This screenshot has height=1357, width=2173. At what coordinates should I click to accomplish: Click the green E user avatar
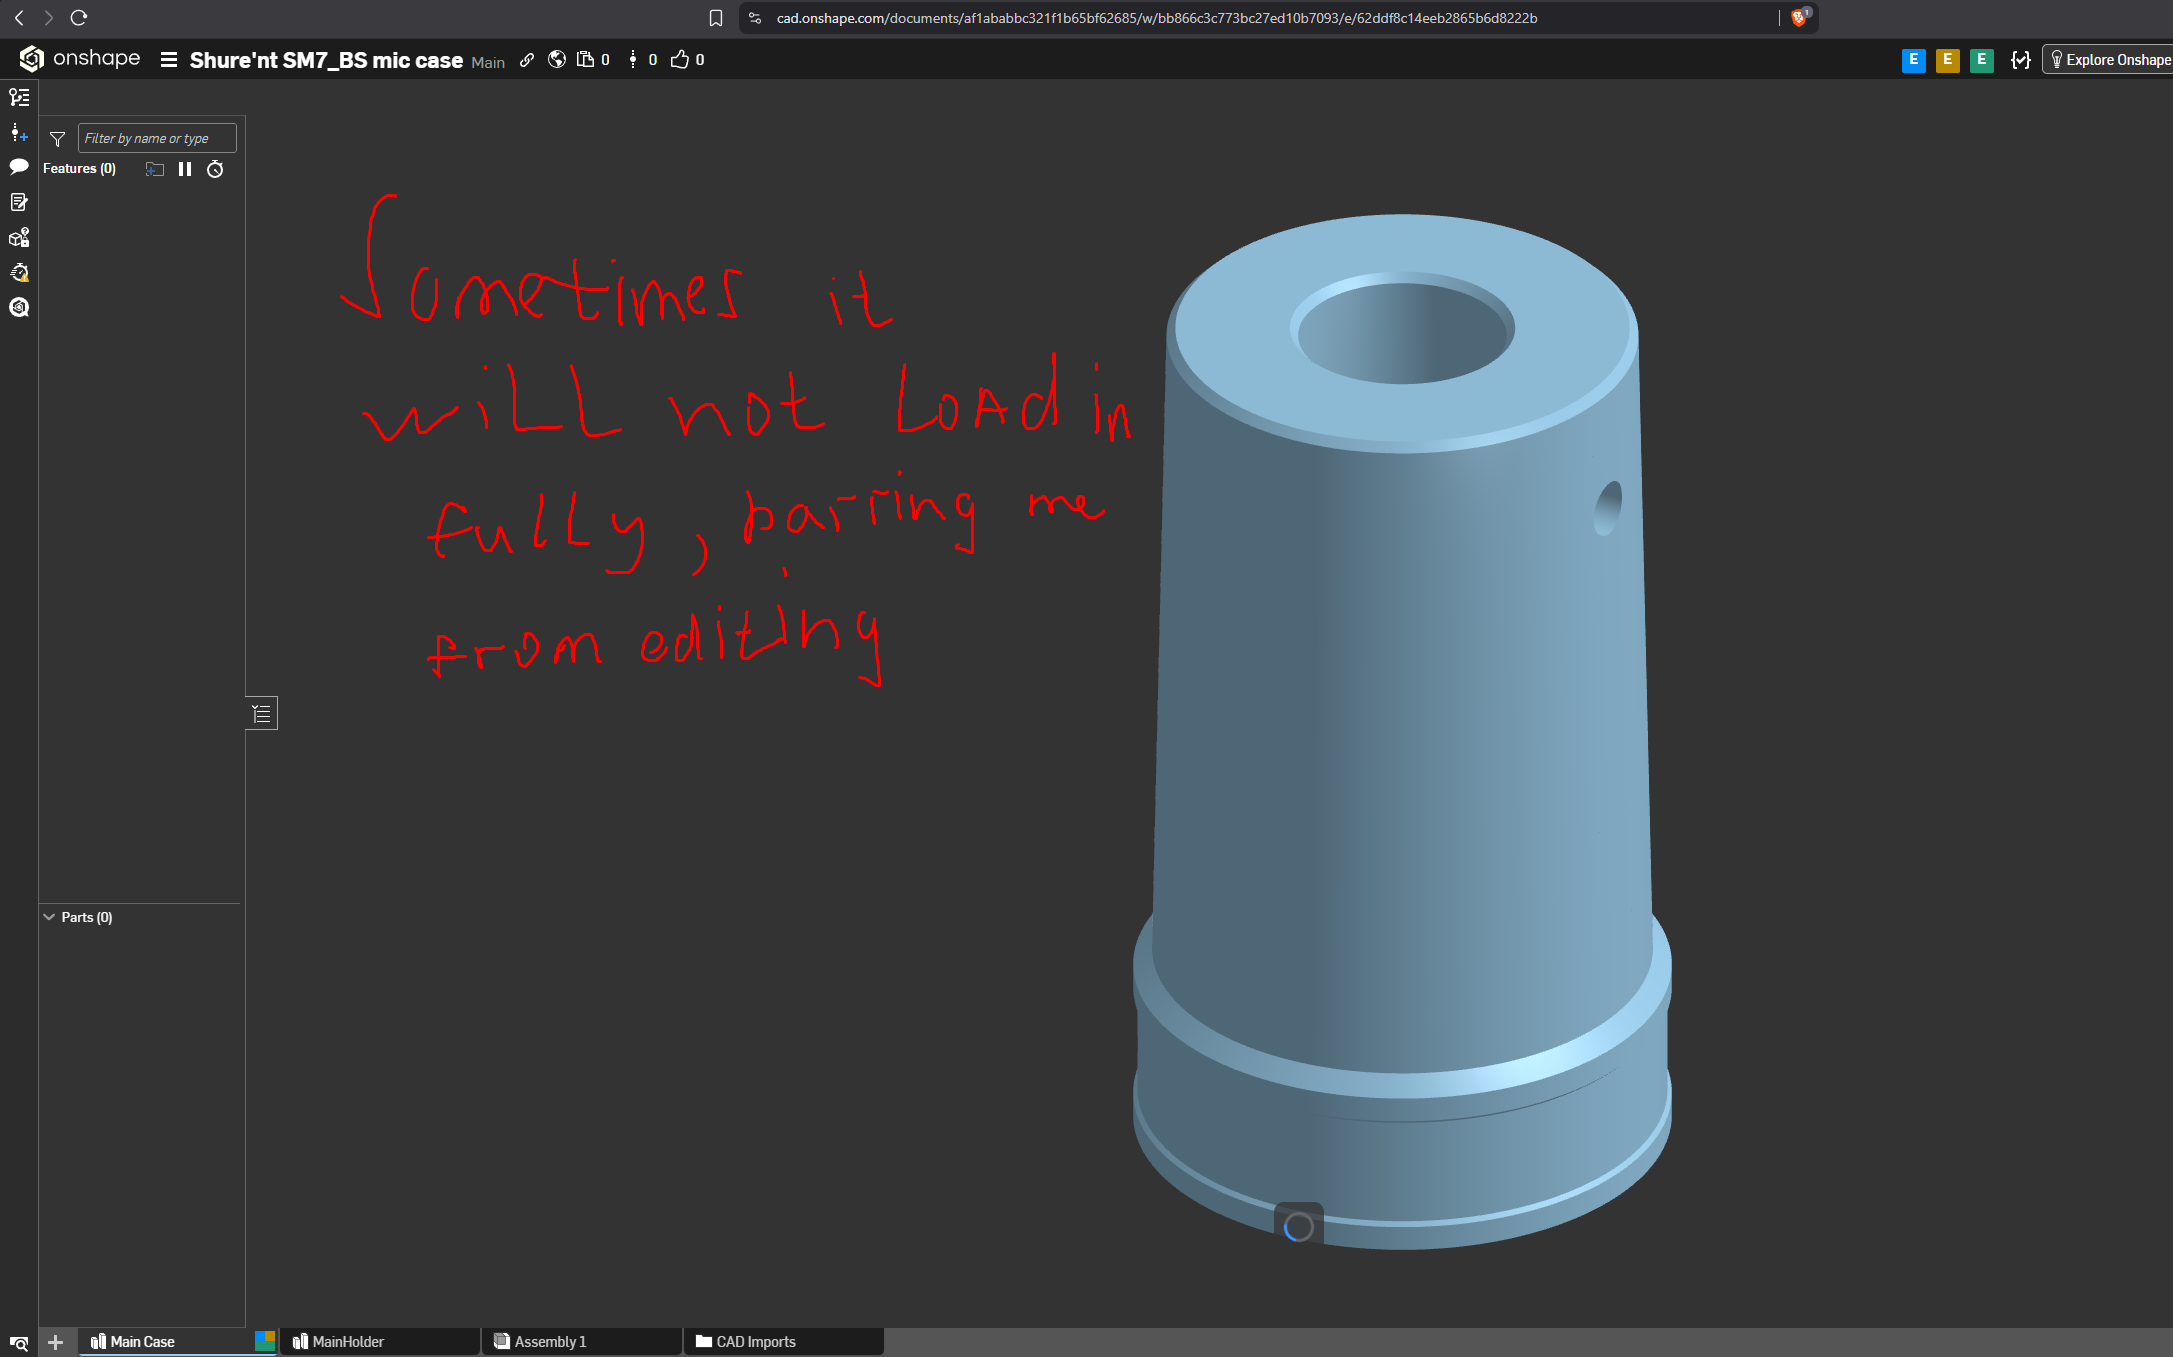(x=1981, y=60)
